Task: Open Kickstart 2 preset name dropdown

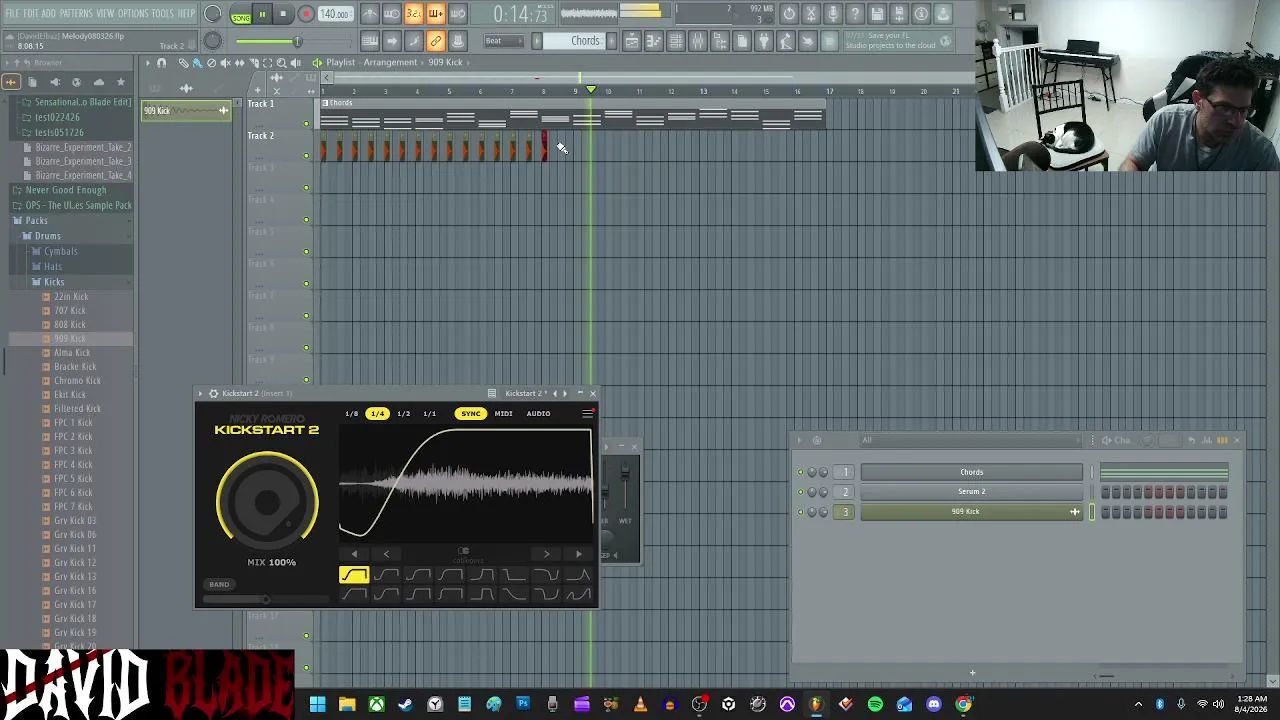Action: (526, 394)
